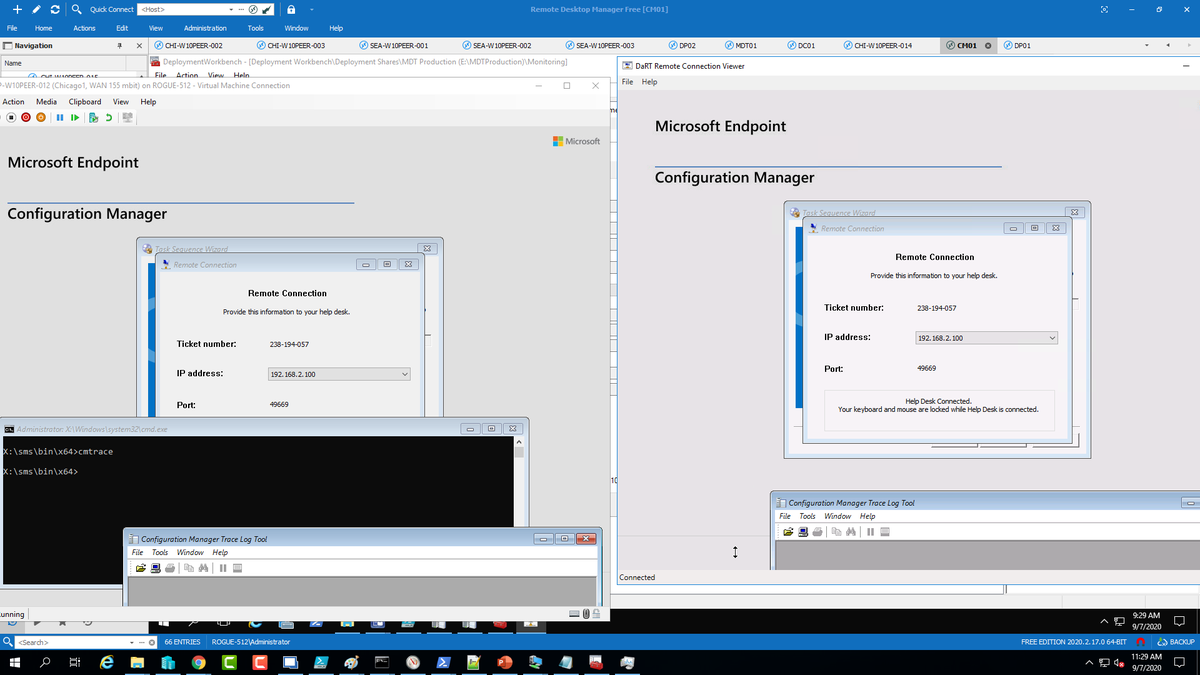The image size is (1200, 675).
Task: Open Window menu in right Trace Log Tool
Action: click(x=838, y=516)
